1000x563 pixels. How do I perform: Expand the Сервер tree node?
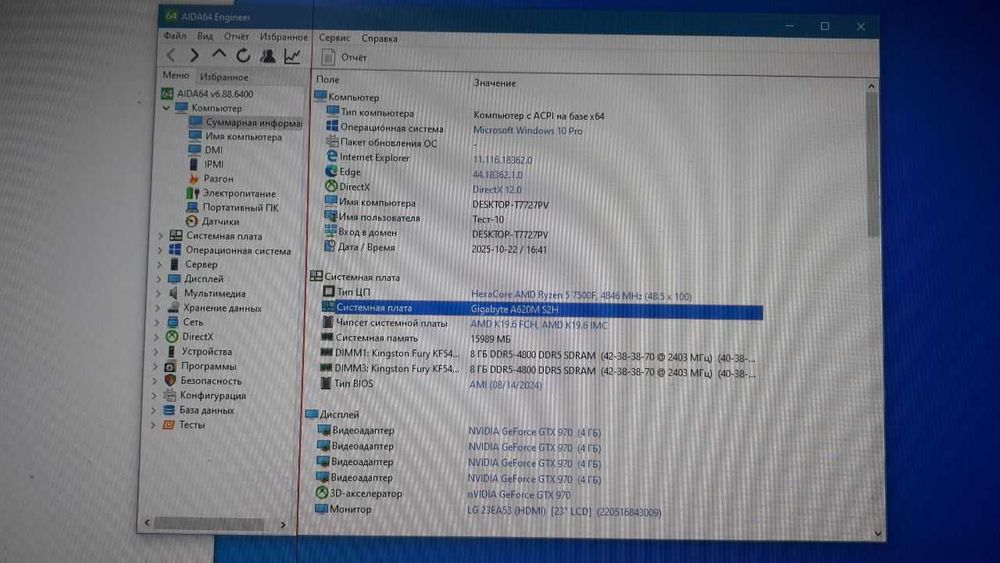click(x=159, y=265)
